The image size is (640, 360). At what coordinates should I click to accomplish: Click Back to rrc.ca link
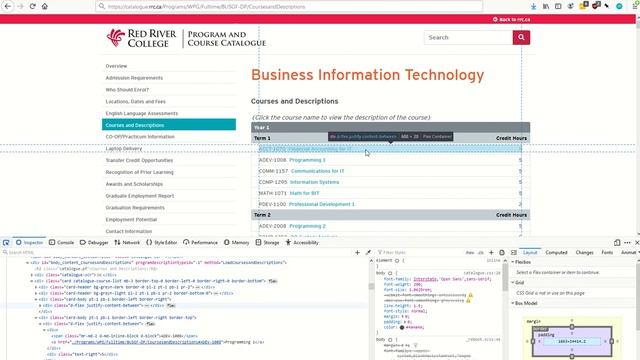[x=511, y=19]
